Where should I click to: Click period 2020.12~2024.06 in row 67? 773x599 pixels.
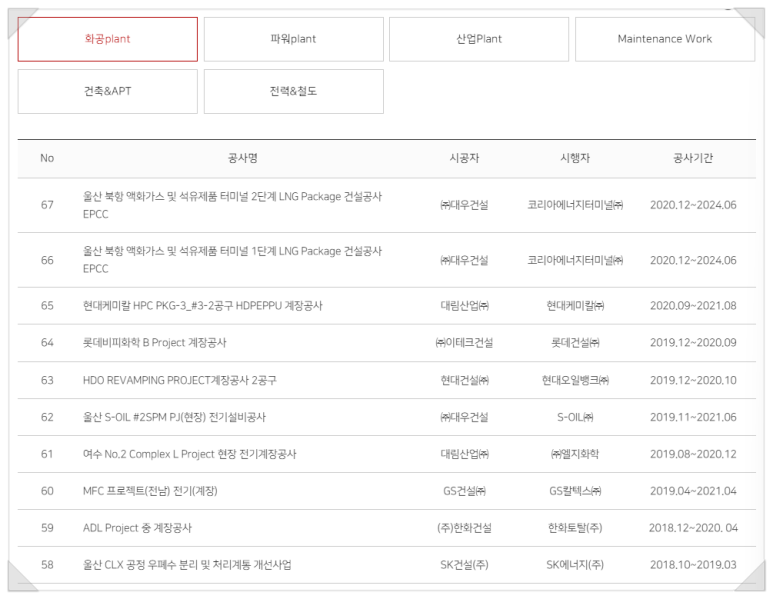(693, 205)
